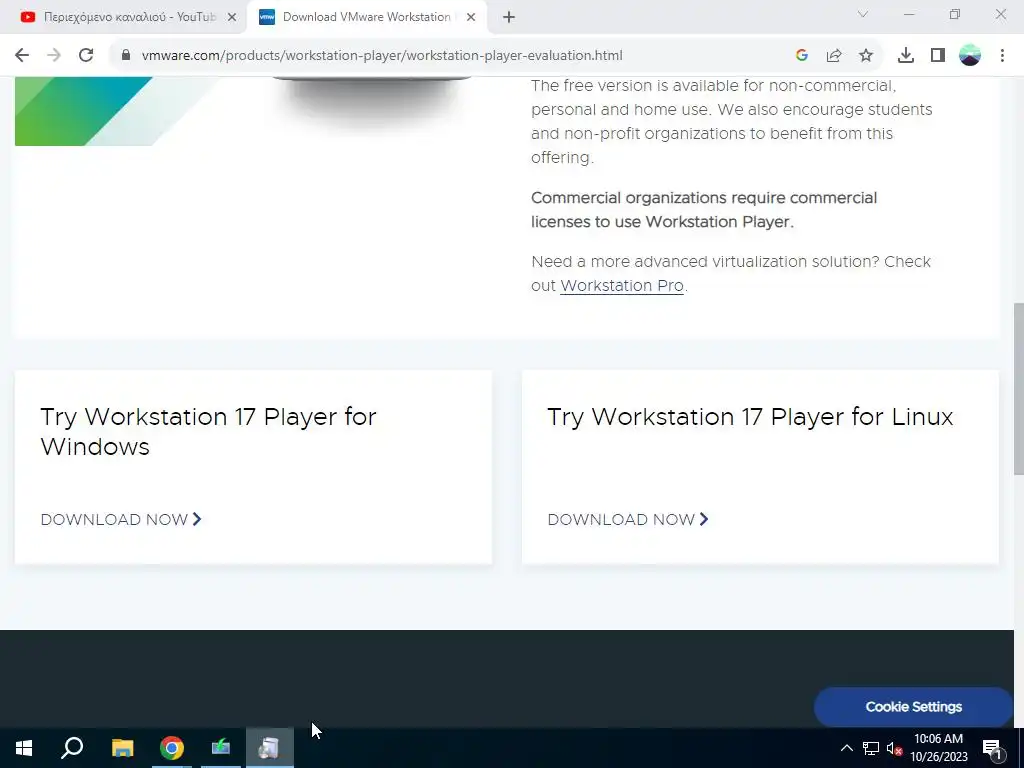Screen dimensions: 1024x768
Task: Close the Download VMware Workstation tab
Action: (x=471, y=17)
